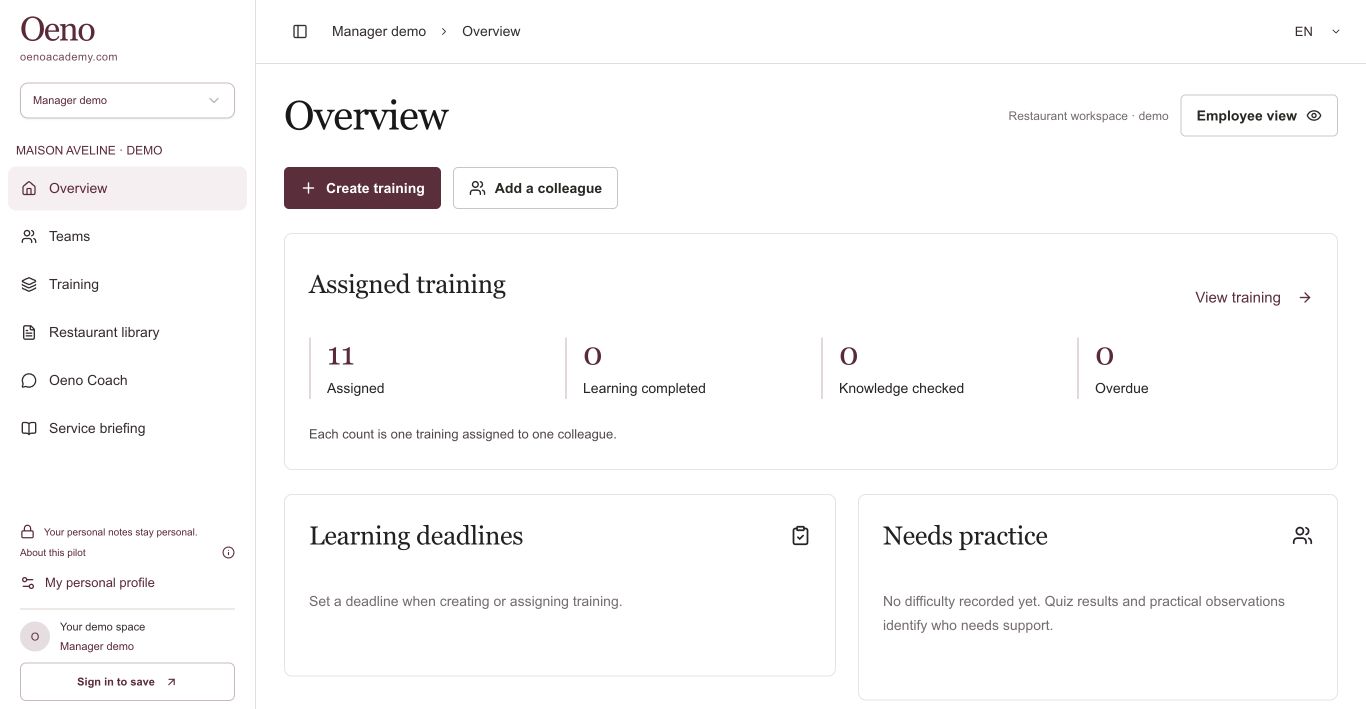Click the Needs practice people icon
The width and height of the screenshot is (1366, 709).
pyautogui.click(x=1302, y=536)
